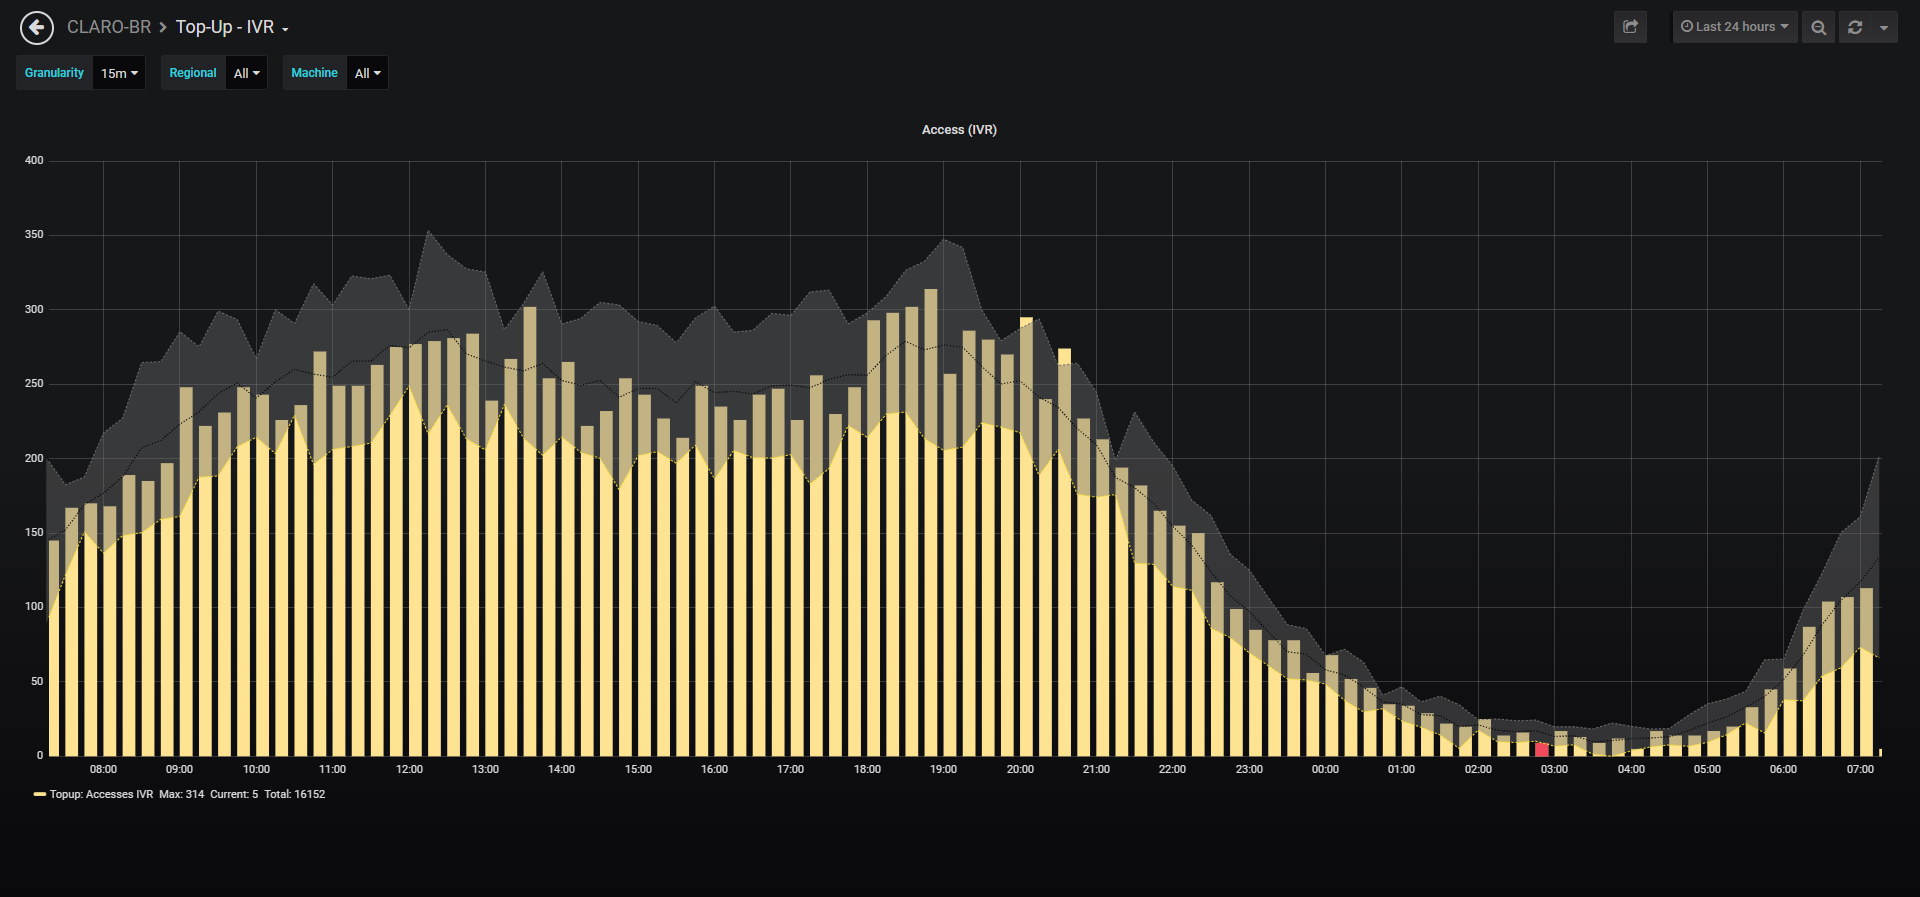Click the yellow legend color swatch

pyautogui.click(x=40, y=794)
